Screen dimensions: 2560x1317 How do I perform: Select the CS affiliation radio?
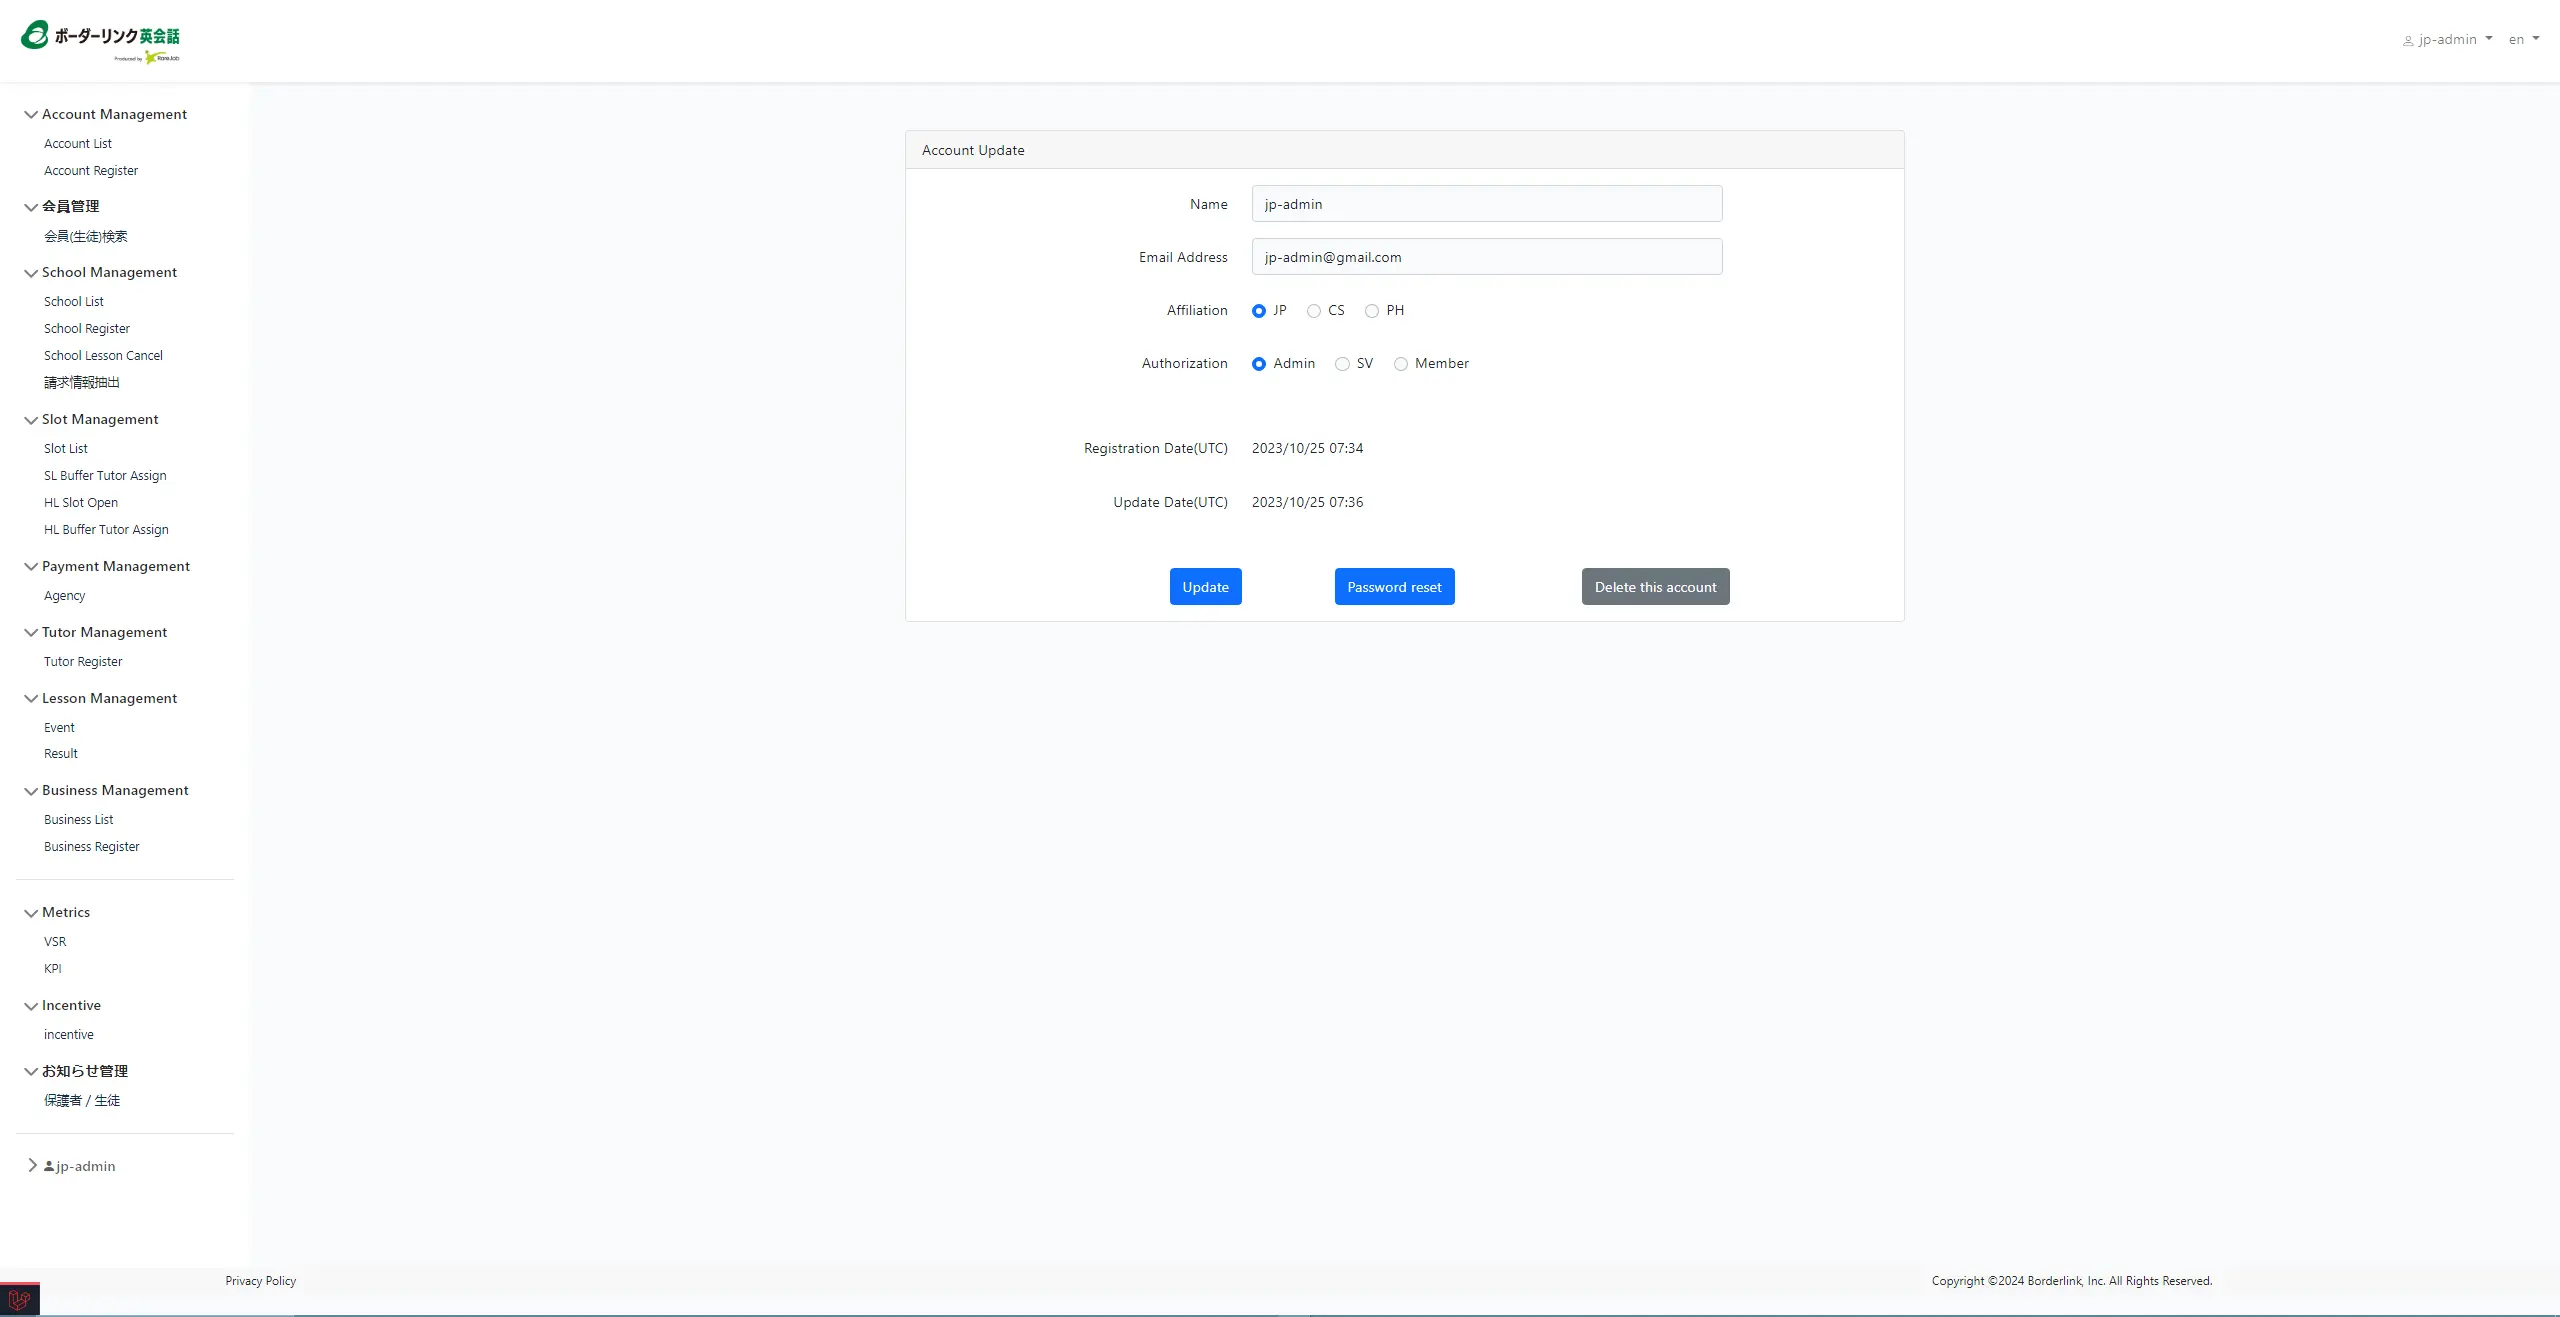[x=1314, y=311]
